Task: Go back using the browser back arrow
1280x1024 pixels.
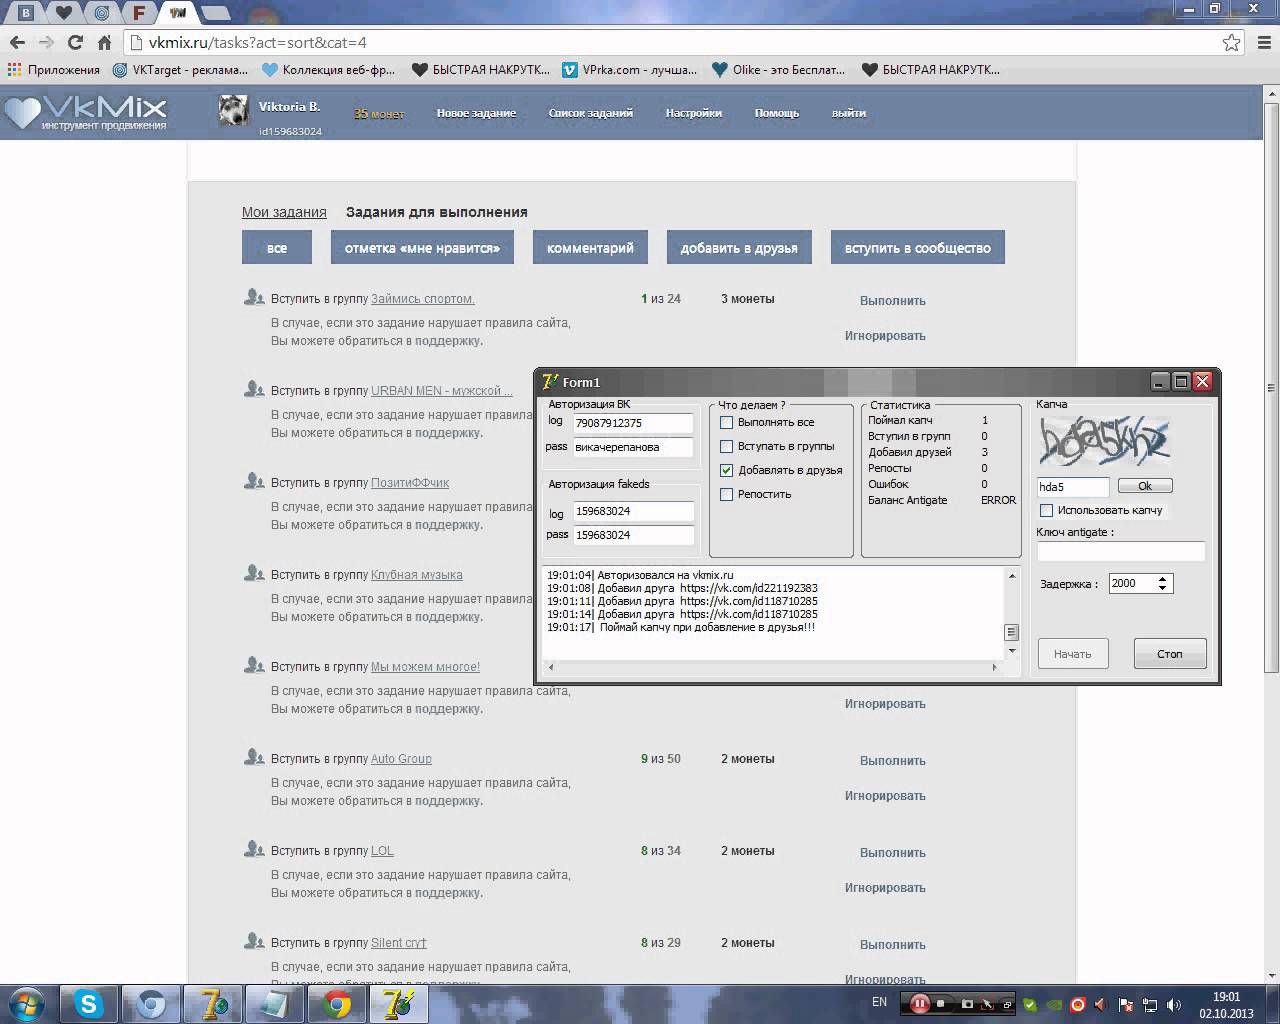Action: coord(16,42)
